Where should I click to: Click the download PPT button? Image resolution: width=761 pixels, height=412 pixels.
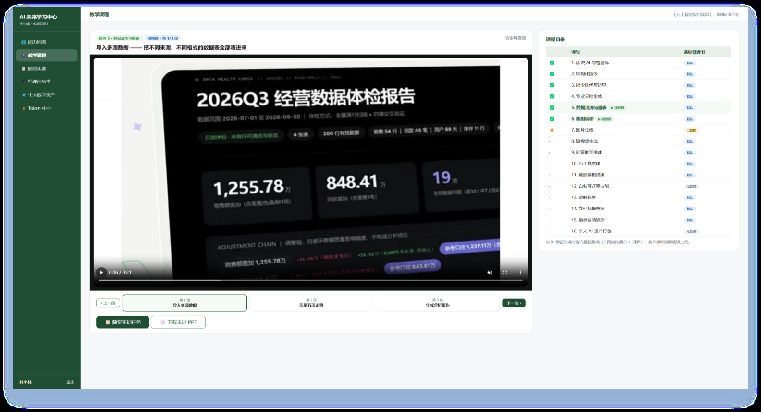[178, 322]
